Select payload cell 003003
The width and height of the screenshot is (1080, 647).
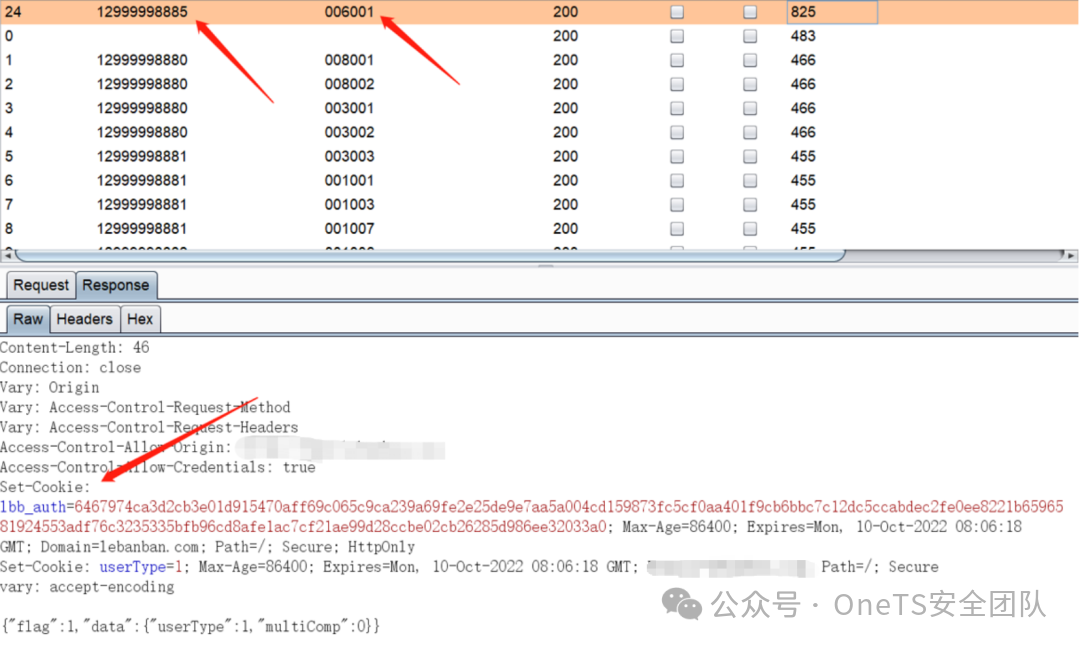349,156
